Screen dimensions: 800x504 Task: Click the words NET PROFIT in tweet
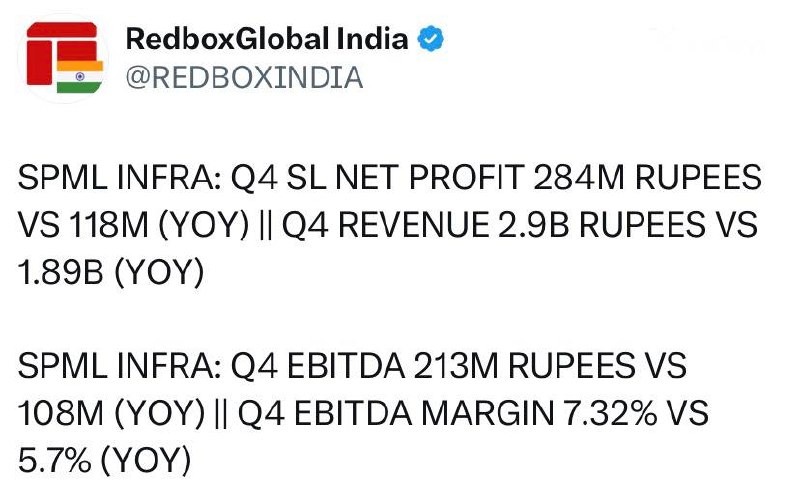click(430, 178)
